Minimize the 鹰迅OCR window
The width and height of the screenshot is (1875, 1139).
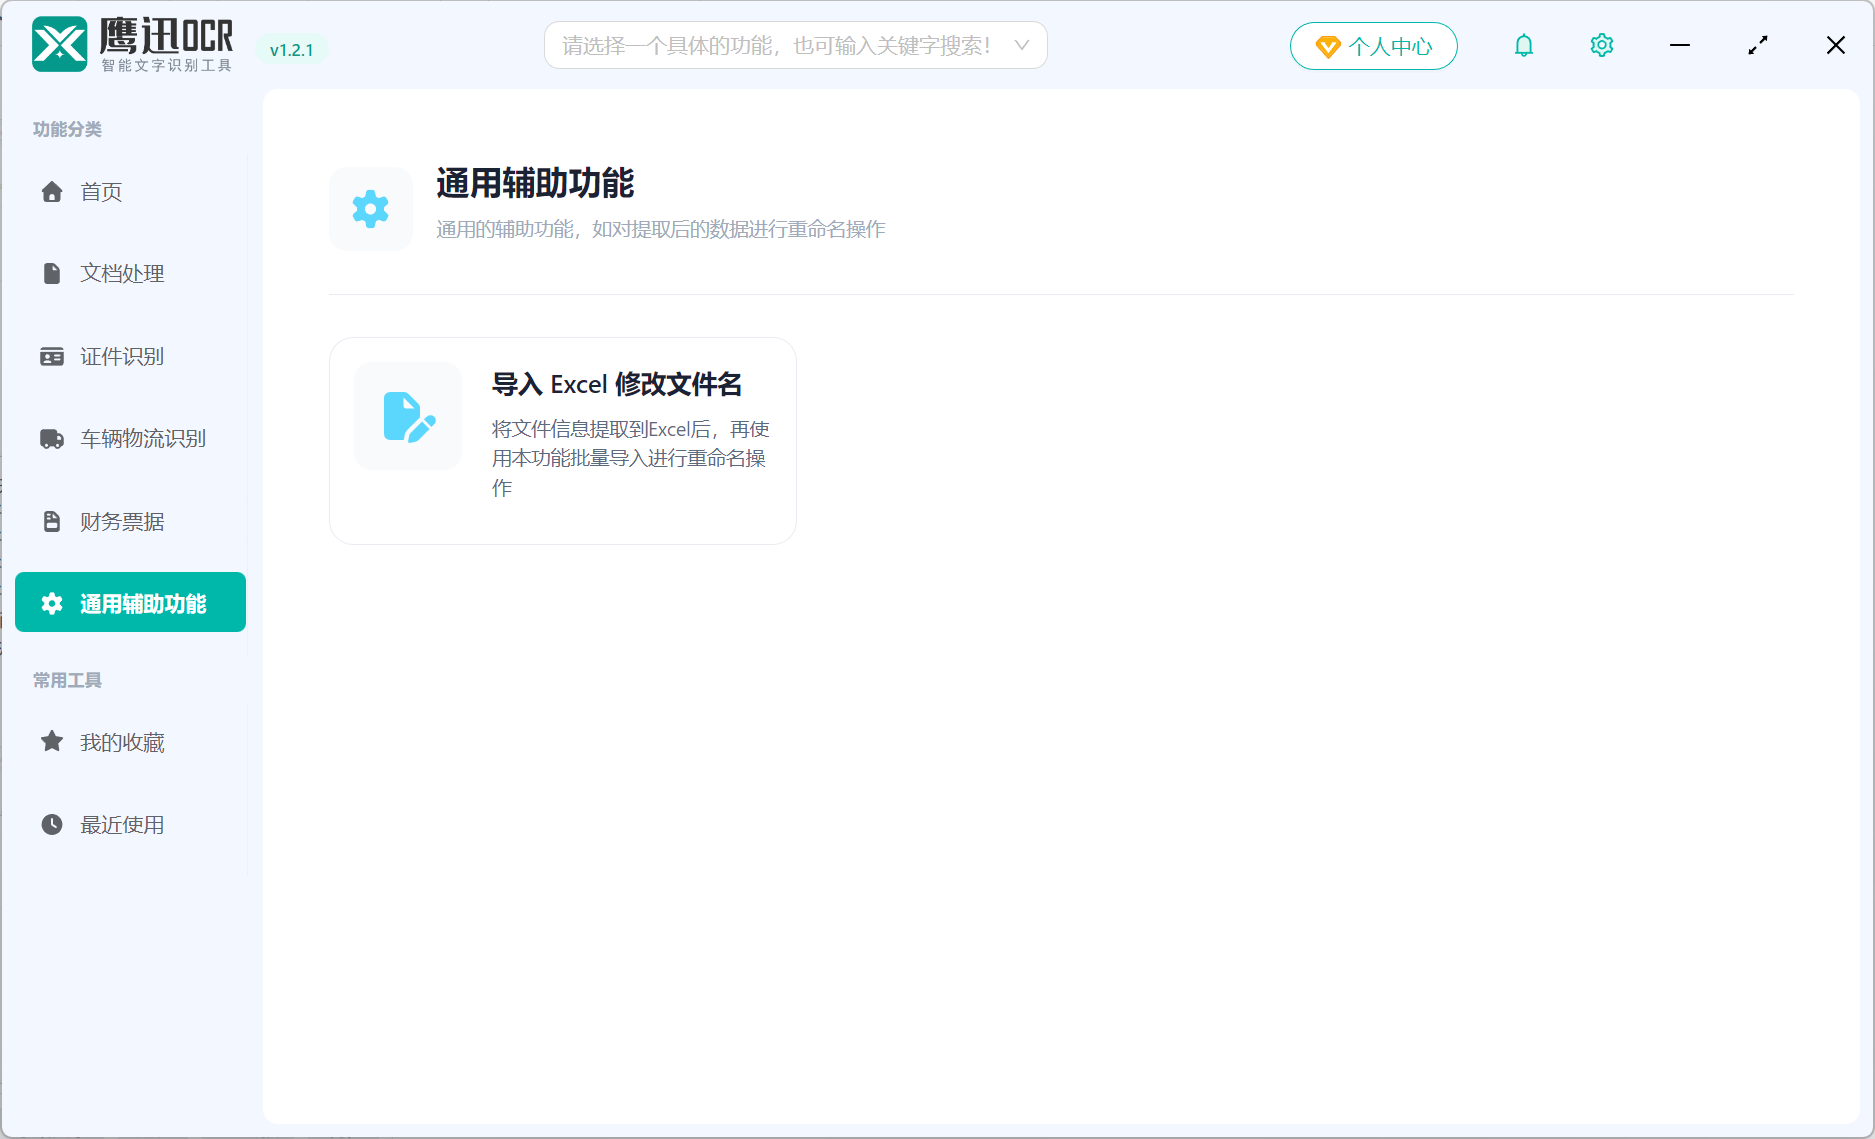tap(1679, 46)
